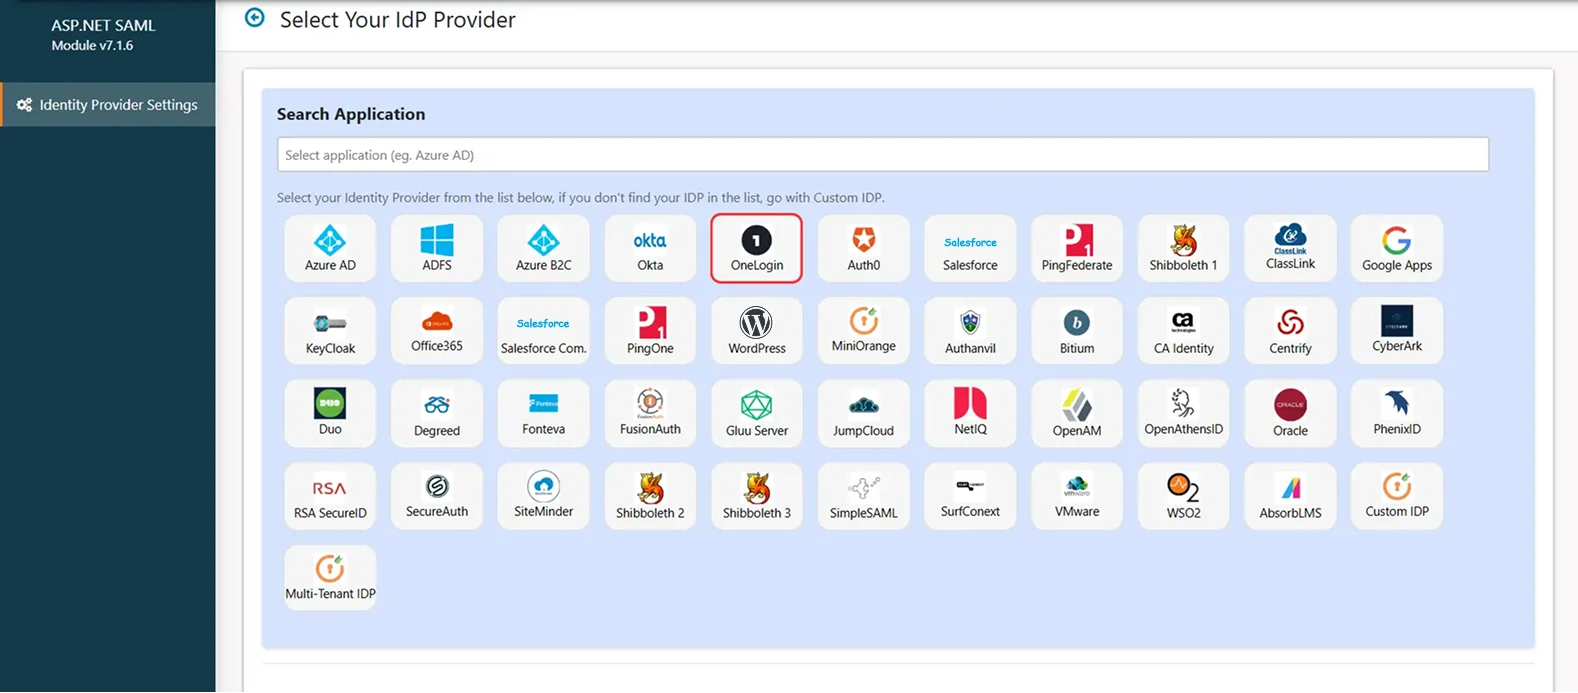Select the Shibboleth 3 provider
Viewport: 1578px width, 693px height.
click(757, 496)
